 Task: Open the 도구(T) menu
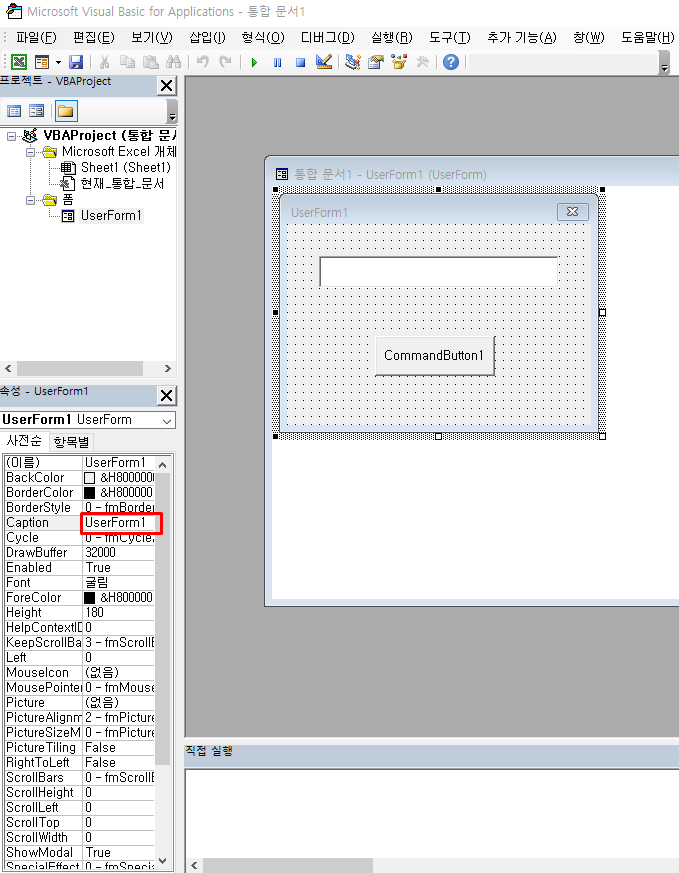point(449,37)
